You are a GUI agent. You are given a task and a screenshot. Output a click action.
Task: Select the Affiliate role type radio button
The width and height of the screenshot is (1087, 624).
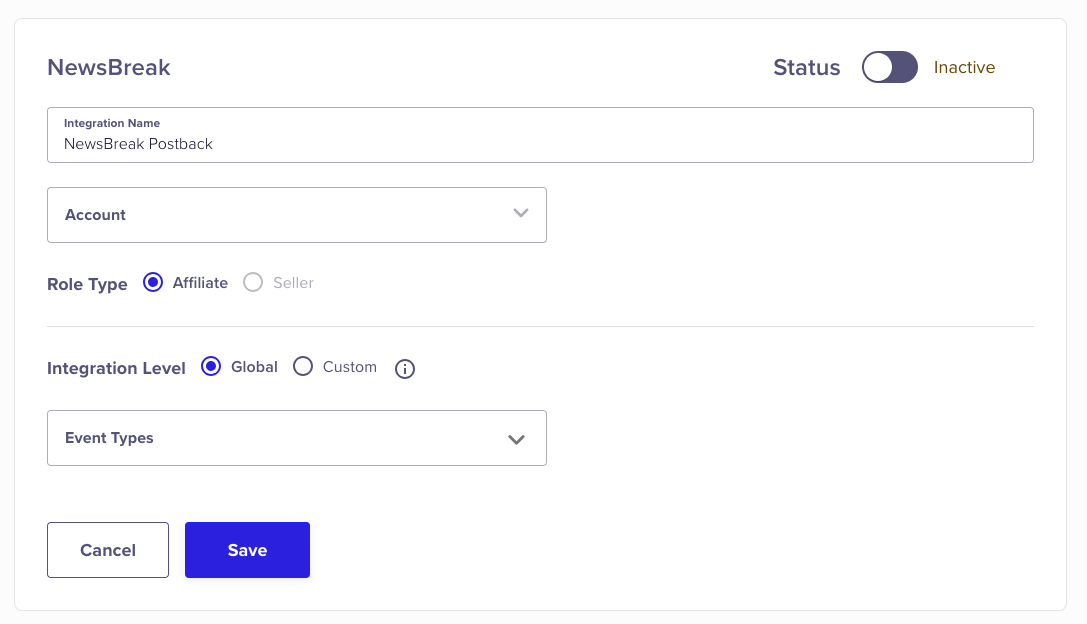coord(153,283)
